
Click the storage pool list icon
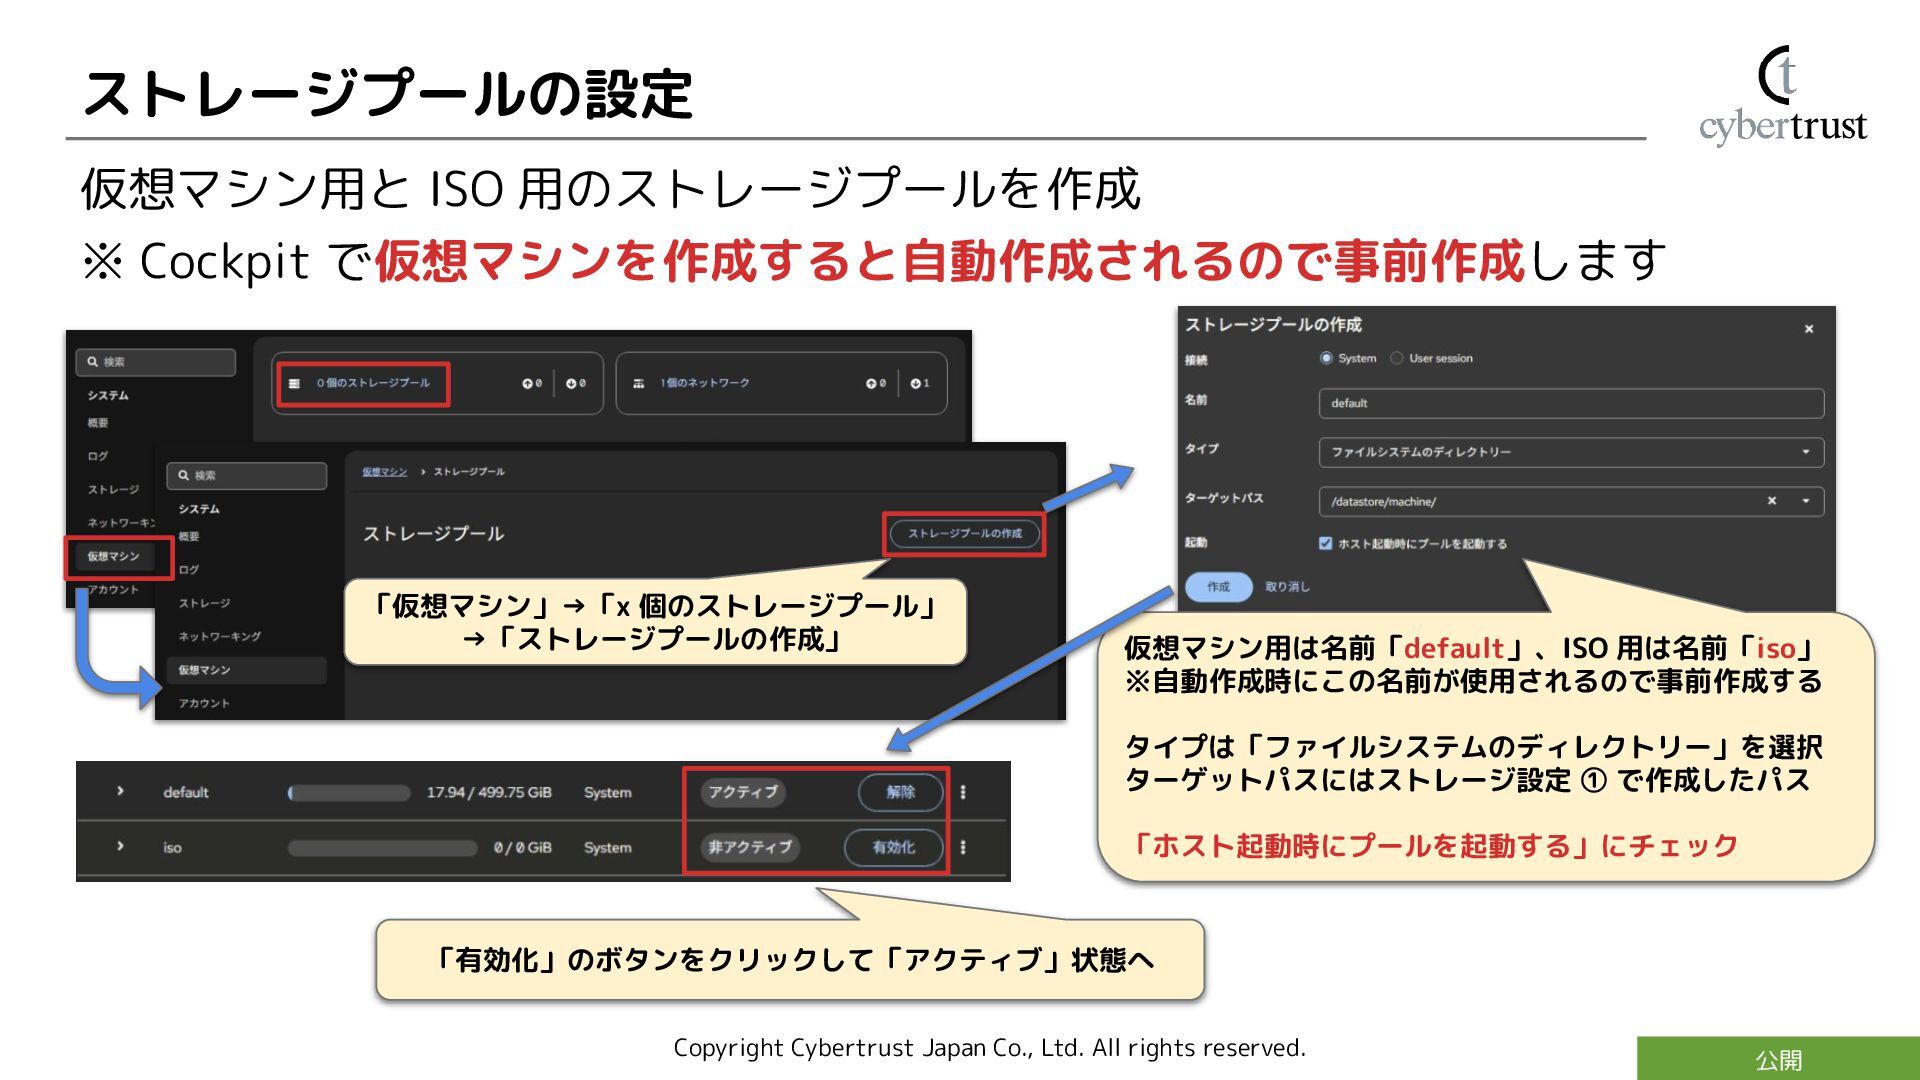click(x=294, y=383)
